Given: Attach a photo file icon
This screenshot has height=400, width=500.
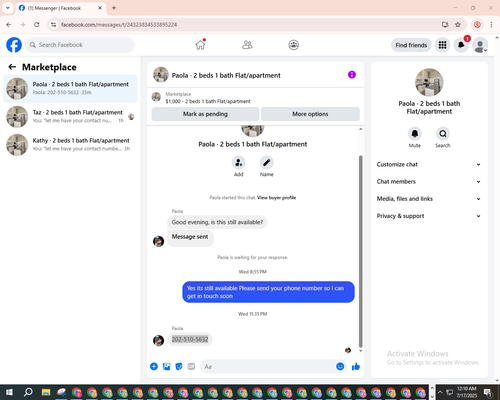Looking at the screenshot, I should pyautogui.click(x=166, y=367).
